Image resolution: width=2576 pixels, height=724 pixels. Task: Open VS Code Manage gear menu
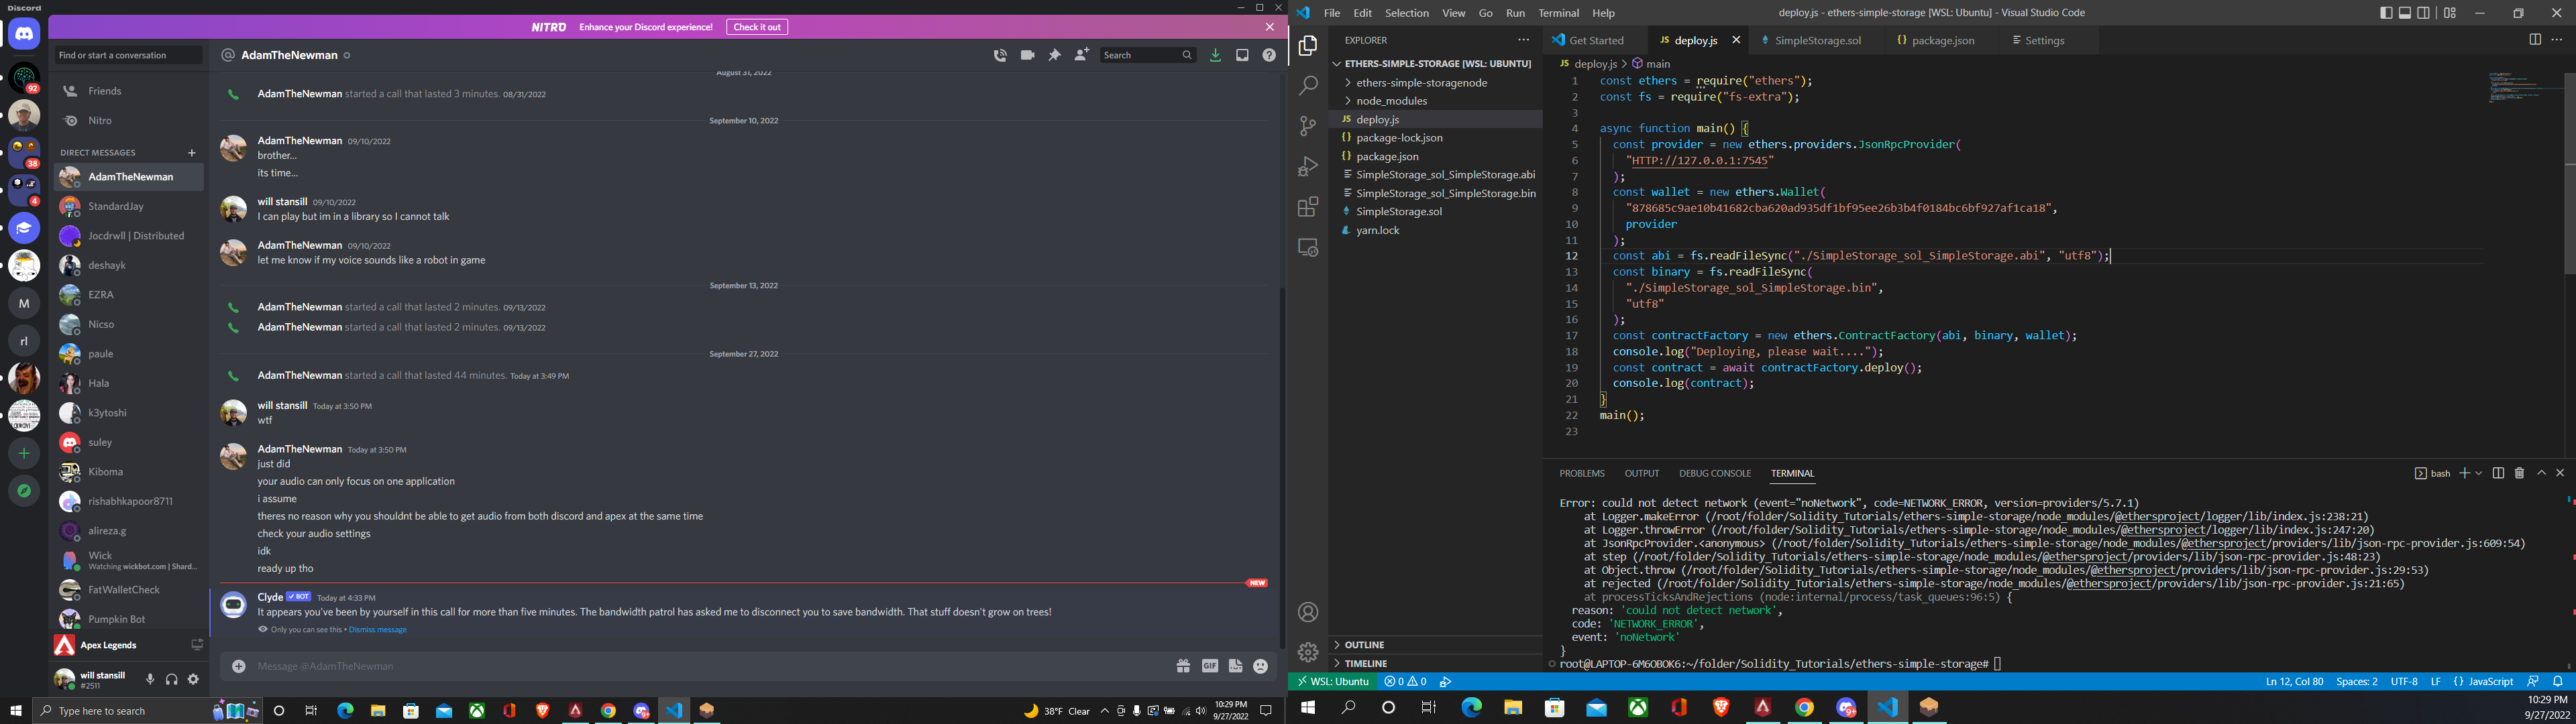click(x=1308, y=652)
